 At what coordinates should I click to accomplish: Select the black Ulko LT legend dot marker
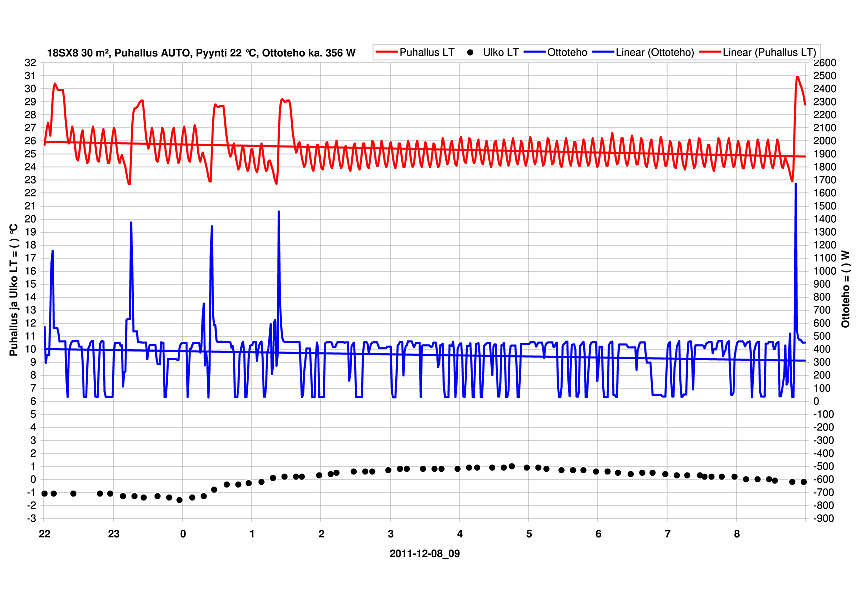467,52
